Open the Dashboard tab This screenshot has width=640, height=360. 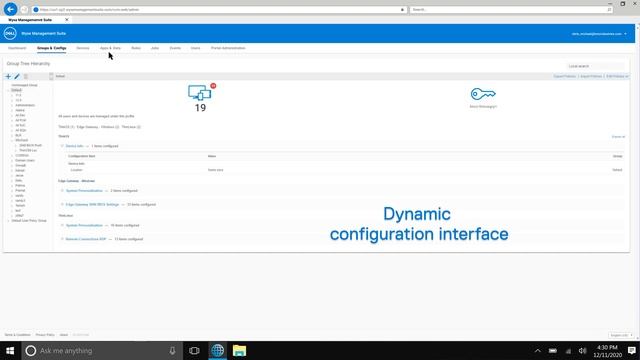tap(17, 48)
